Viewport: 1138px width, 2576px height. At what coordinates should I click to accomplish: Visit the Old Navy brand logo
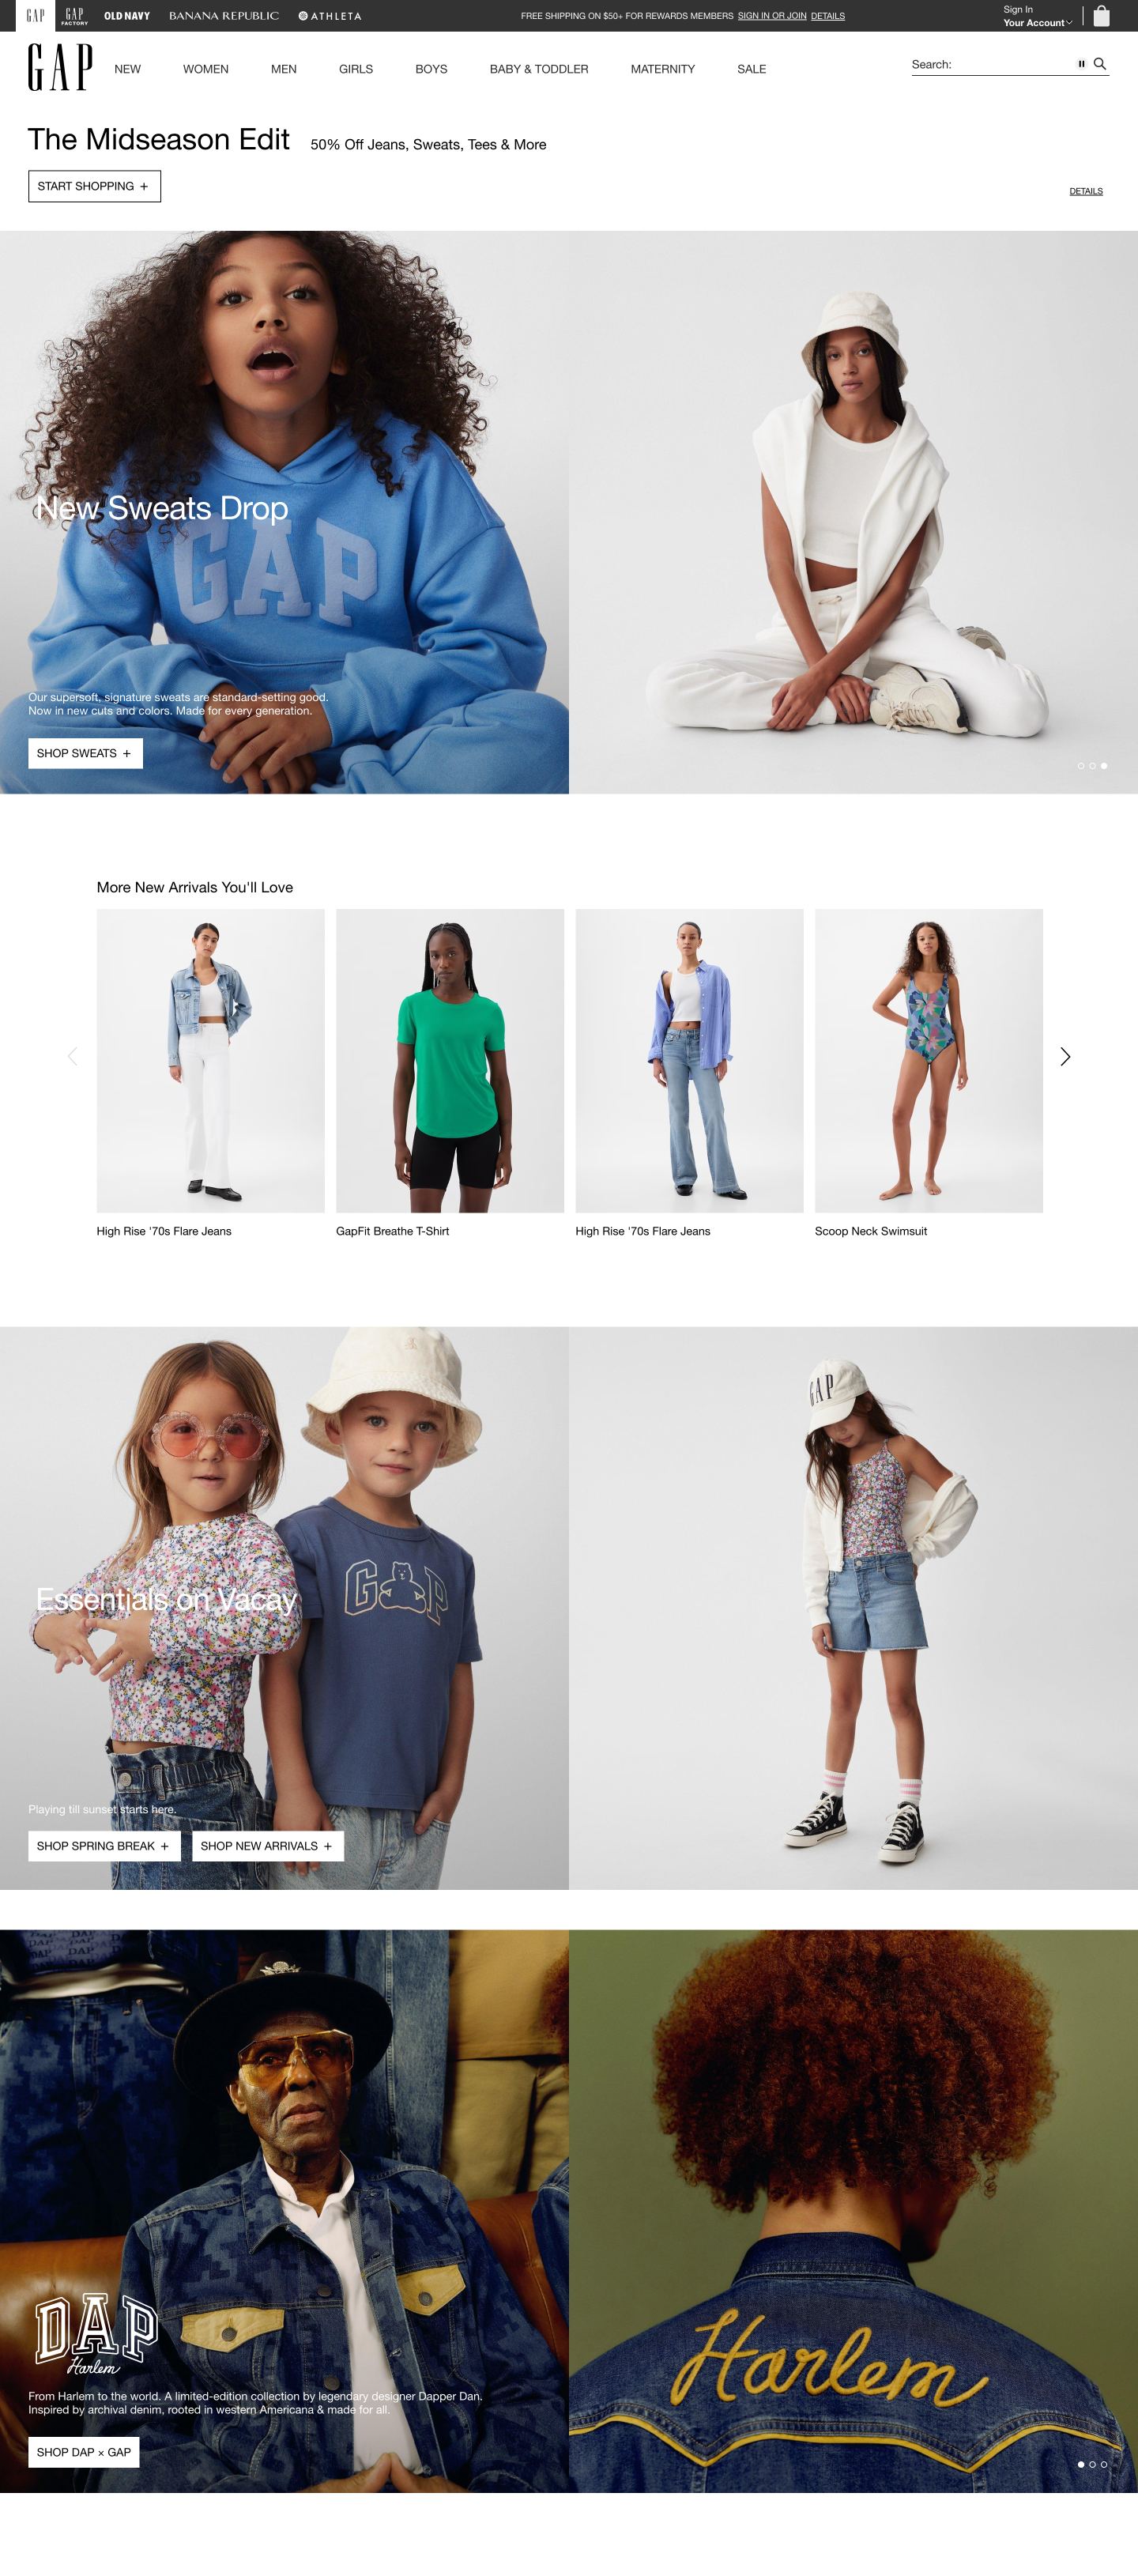pyautogui.click(x=127, y=16)
